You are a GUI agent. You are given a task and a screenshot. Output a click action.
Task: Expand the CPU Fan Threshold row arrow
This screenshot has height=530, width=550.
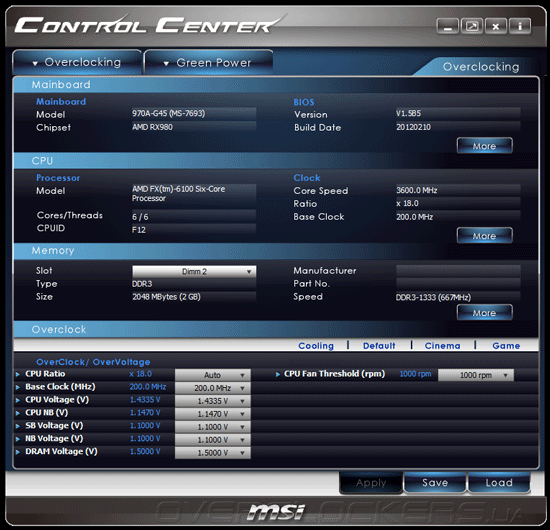click(278, 375)
